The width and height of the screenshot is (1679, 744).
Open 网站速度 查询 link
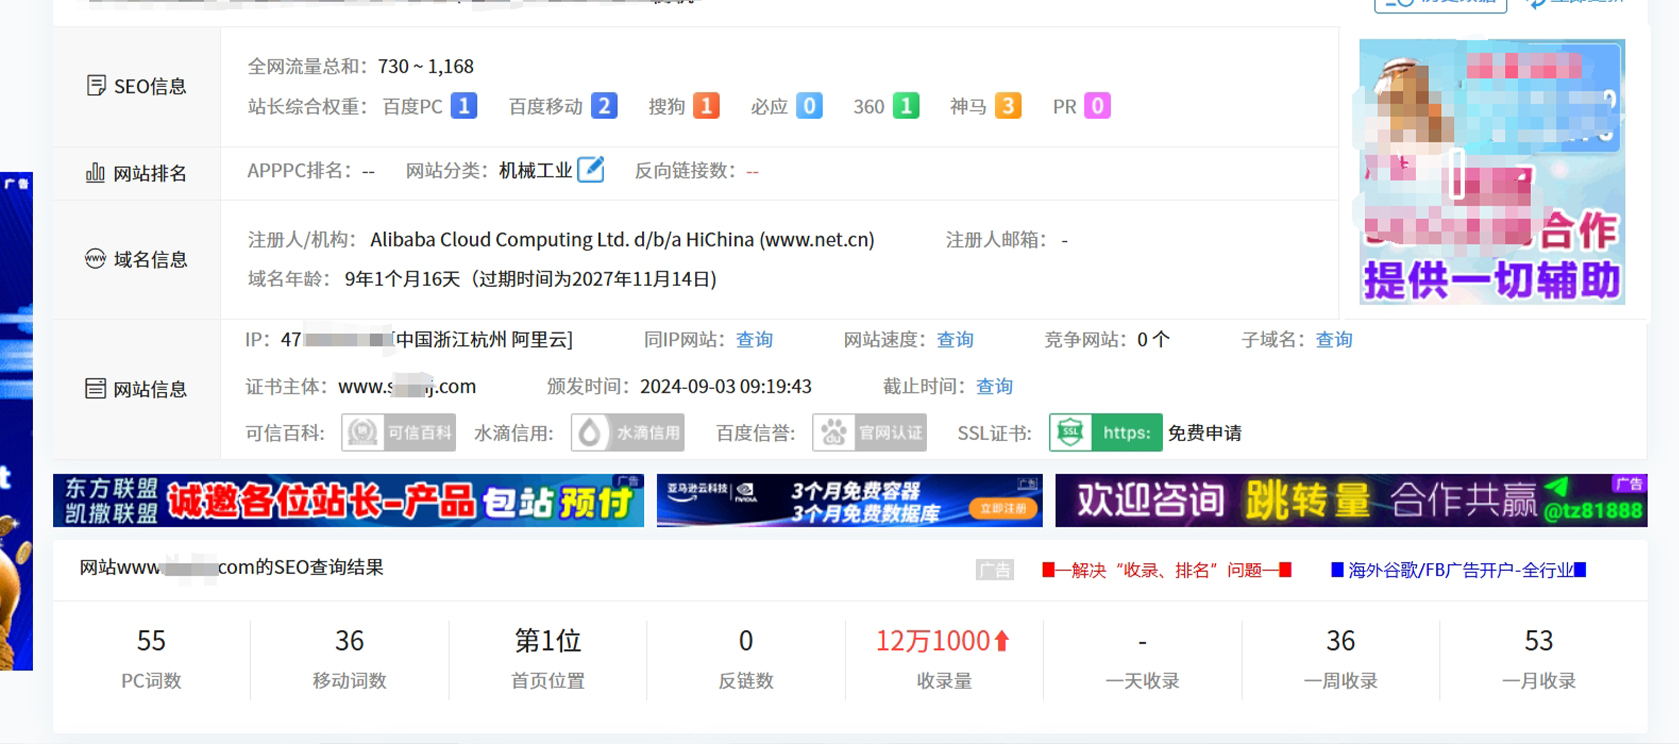955,340
